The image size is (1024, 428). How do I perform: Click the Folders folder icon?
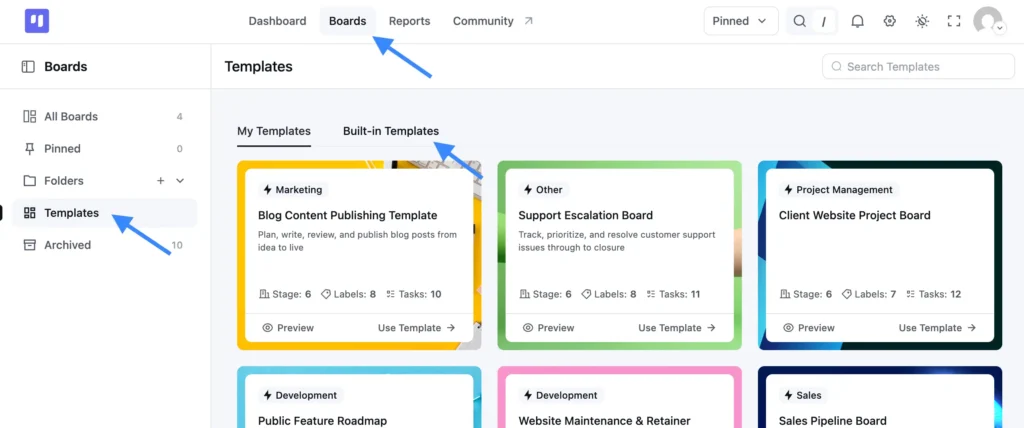[29, 181]
